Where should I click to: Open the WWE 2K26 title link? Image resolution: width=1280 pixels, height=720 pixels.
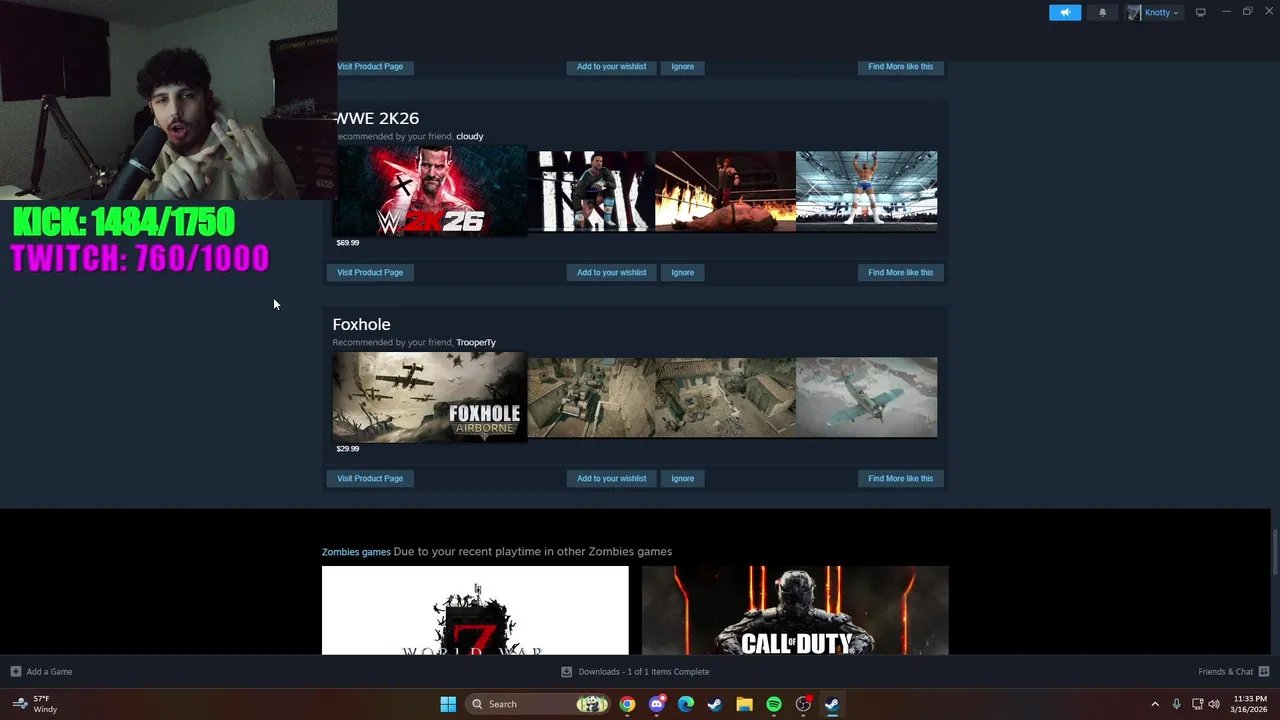pos(378,118)
